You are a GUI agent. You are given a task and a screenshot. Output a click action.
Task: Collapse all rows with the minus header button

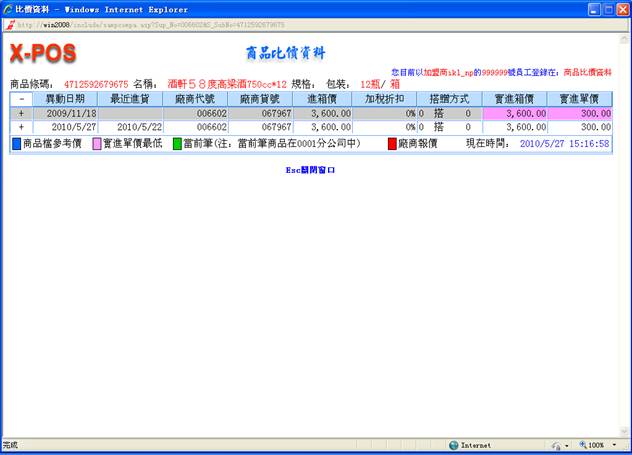tap(21, 99)
